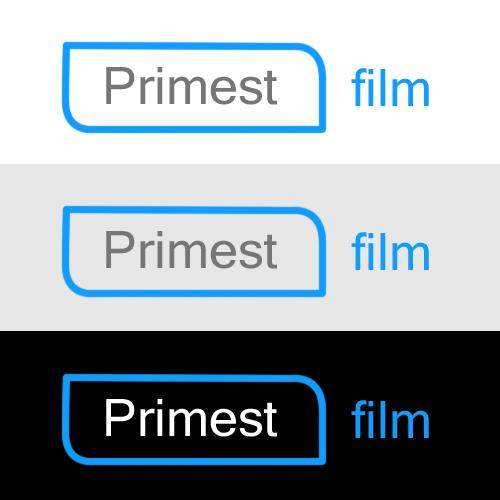Screen dimensions: 500x500
Task: Select the blue rounded box on gray background
Action: point(194,251)
